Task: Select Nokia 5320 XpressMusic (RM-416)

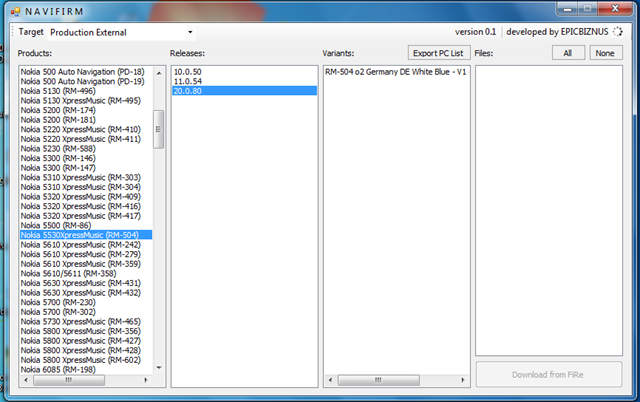Action: click(86, 206)
